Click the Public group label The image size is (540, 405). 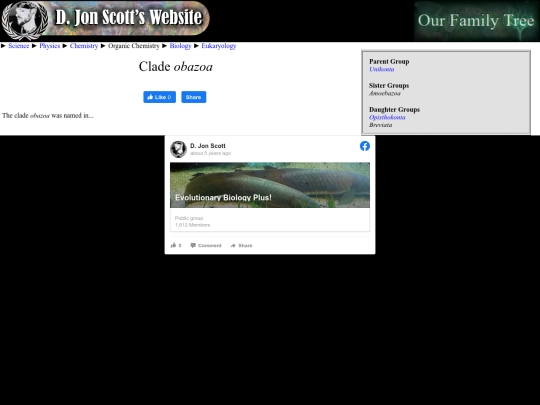click(x=189, y=218)
